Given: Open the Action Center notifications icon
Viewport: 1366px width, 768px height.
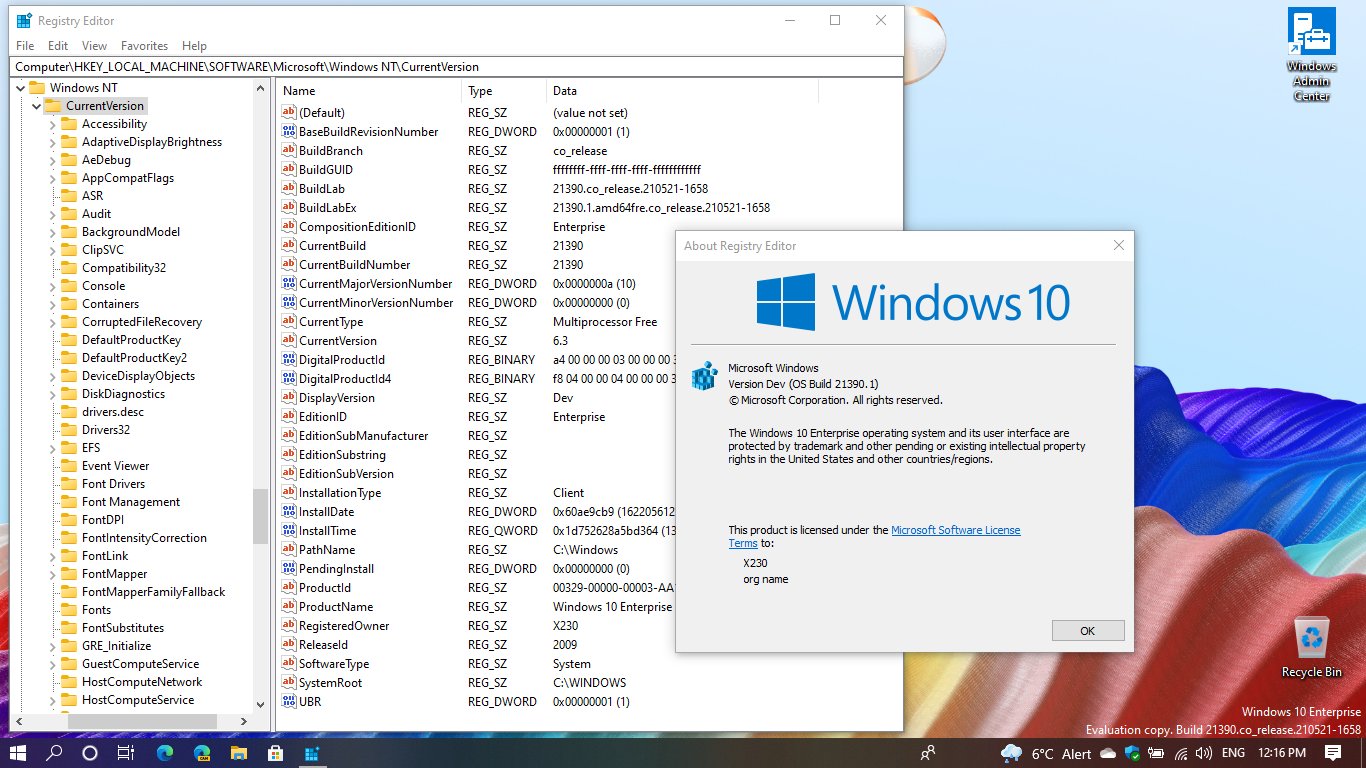Looking at the screenshot, I should point(1333,753).
